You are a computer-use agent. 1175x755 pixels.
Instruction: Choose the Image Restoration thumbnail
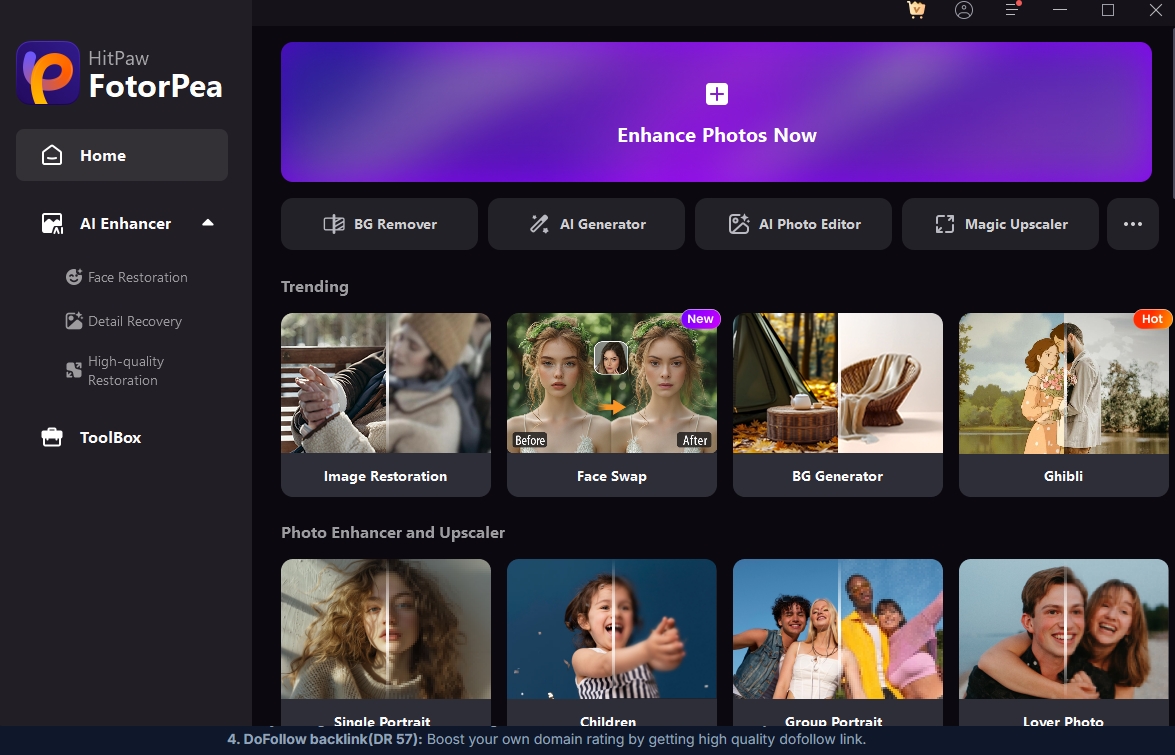(386, 383)
